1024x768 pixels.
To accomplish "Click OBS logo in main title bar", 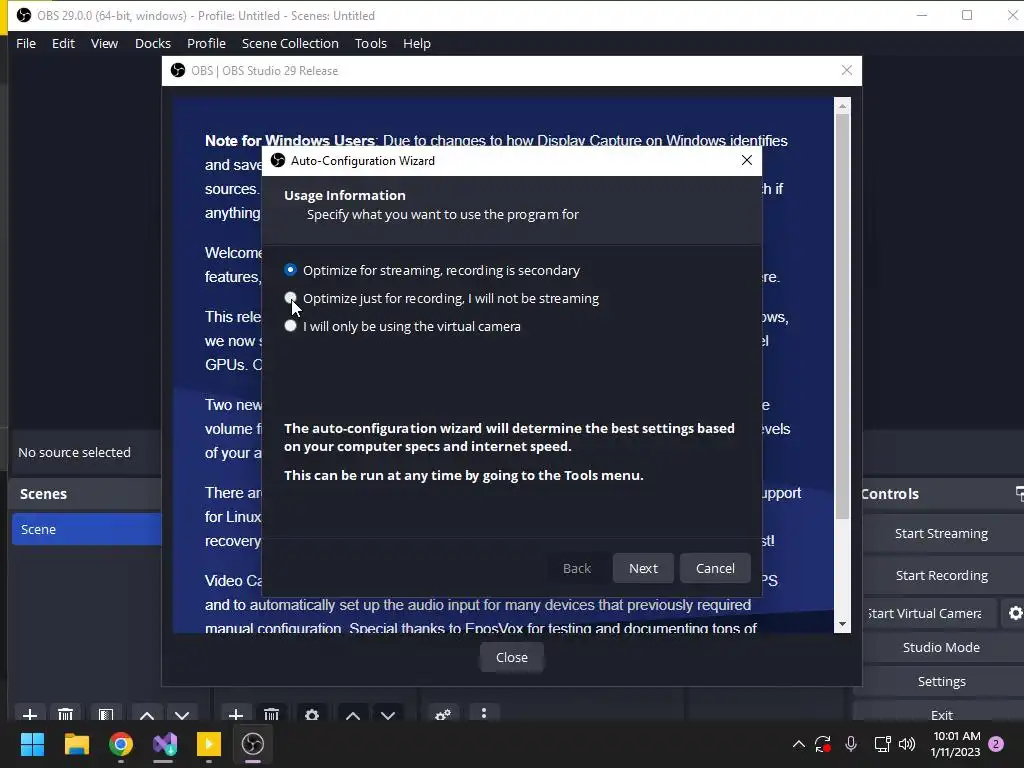I will pos(24,15).
